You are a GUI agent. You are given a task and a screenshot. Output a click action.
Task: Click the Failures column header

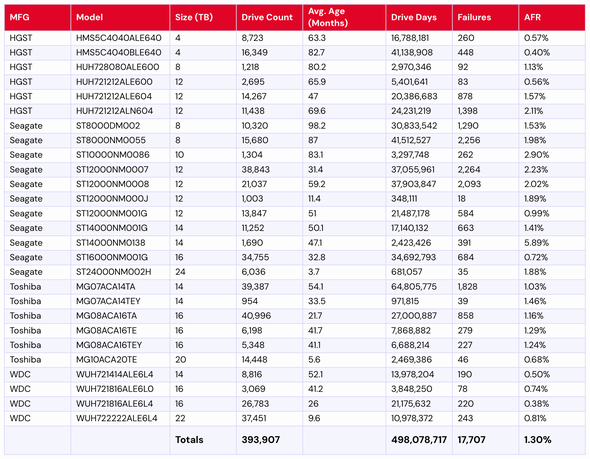tap(485, 17)
